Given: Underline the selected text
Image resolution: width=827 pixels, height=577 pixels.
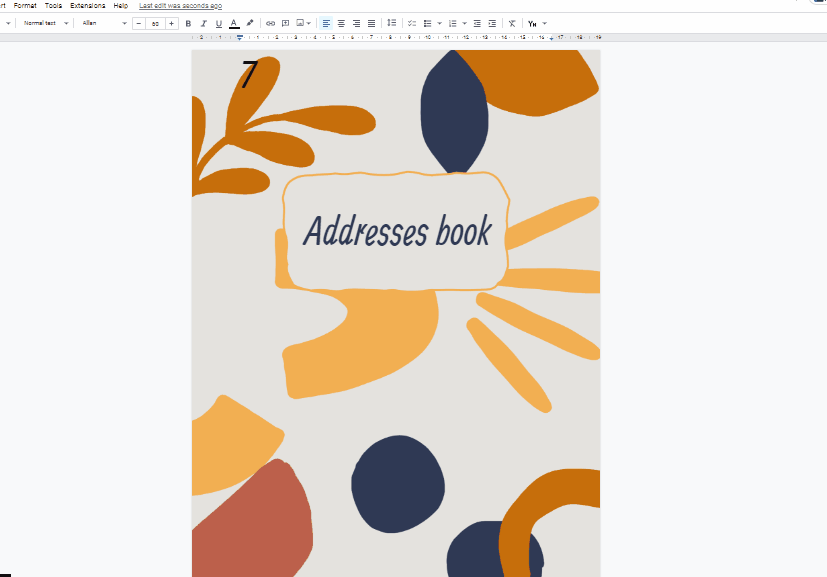Looking at the screenshot, I should pos(218,23).
